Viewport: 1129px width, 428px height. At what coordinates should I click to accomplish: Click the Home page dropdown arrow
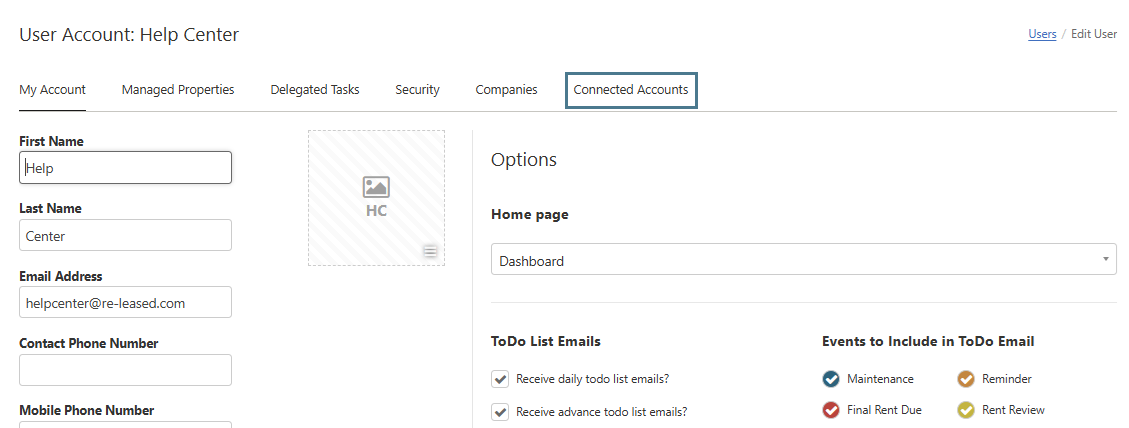click(x=1105, y=259)
